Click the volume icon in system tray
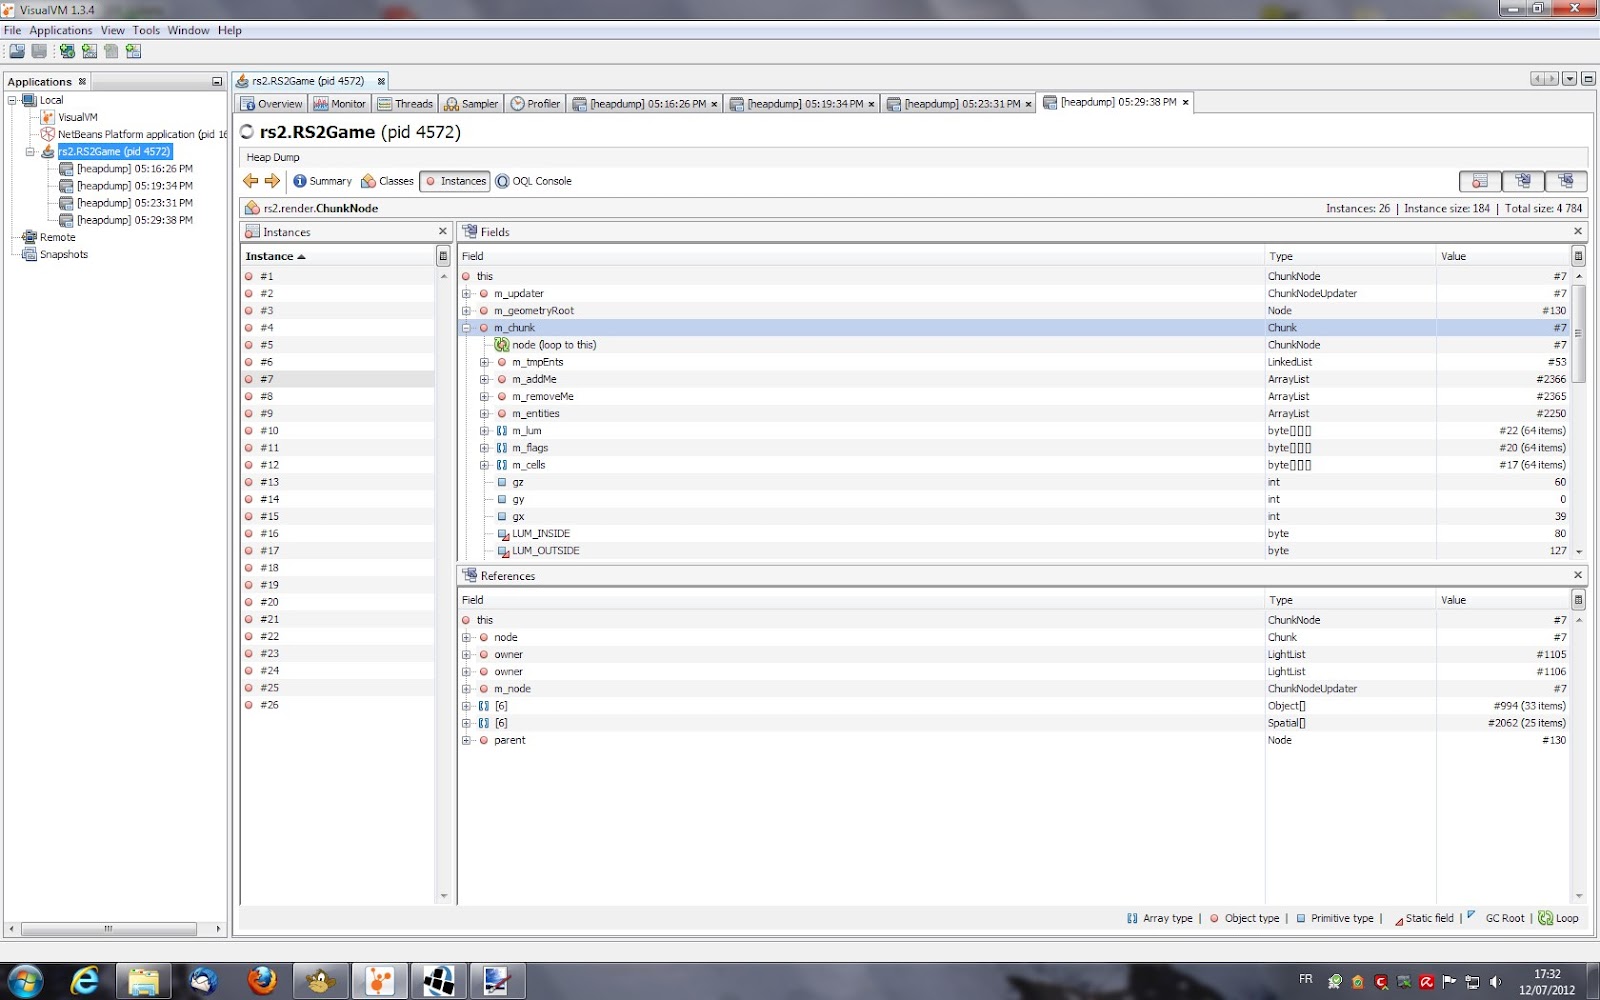 click(x=1495, y=982)
